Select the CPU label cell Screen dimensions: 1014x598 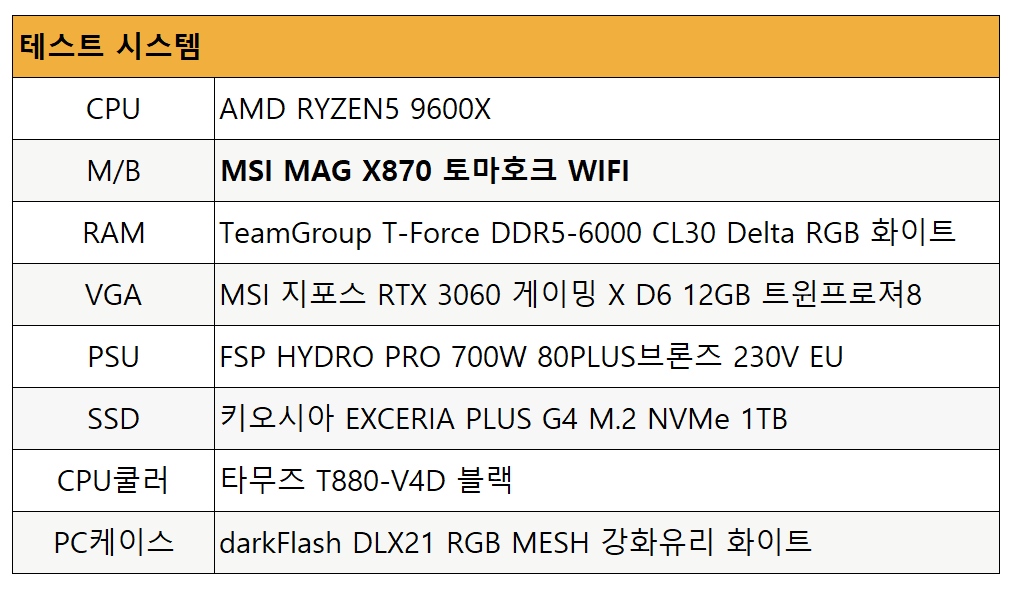click(x=113, y=109)
